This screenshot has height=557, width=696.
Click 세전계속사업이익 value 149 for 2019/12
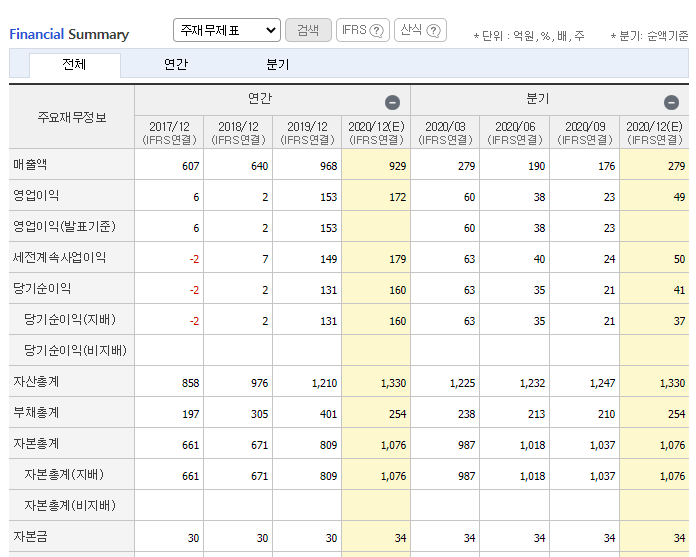[x=328, y=260]
